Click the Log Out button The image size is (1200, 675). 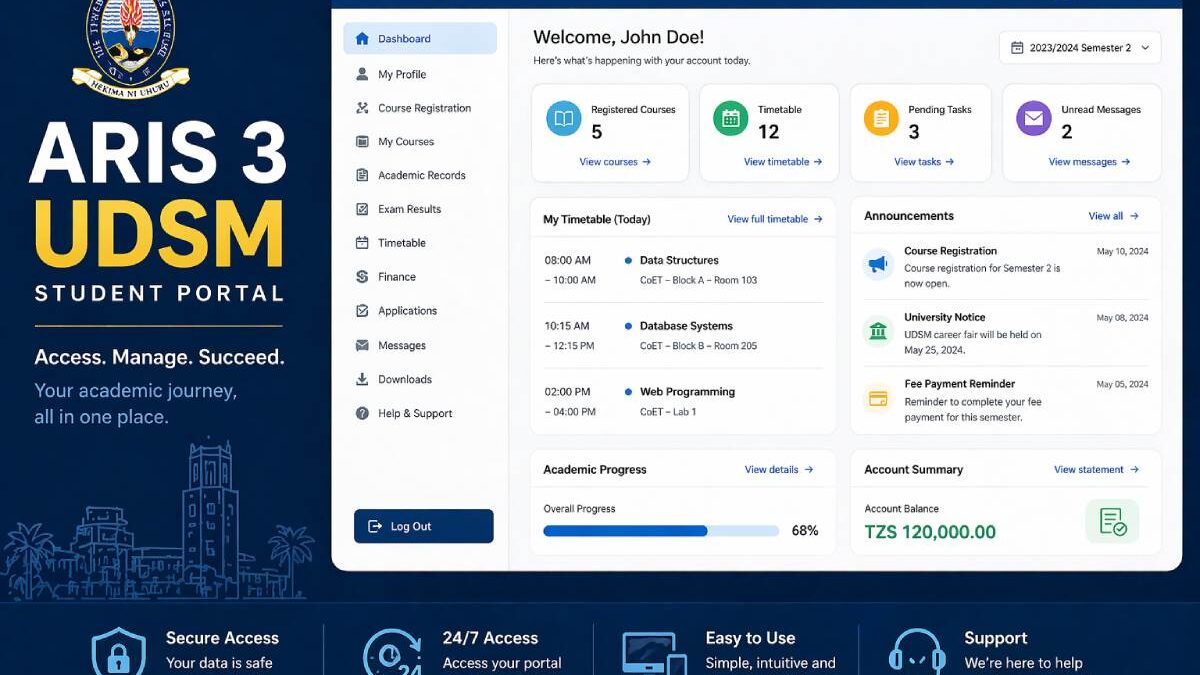pyautogui.click(x=423, y=526)
